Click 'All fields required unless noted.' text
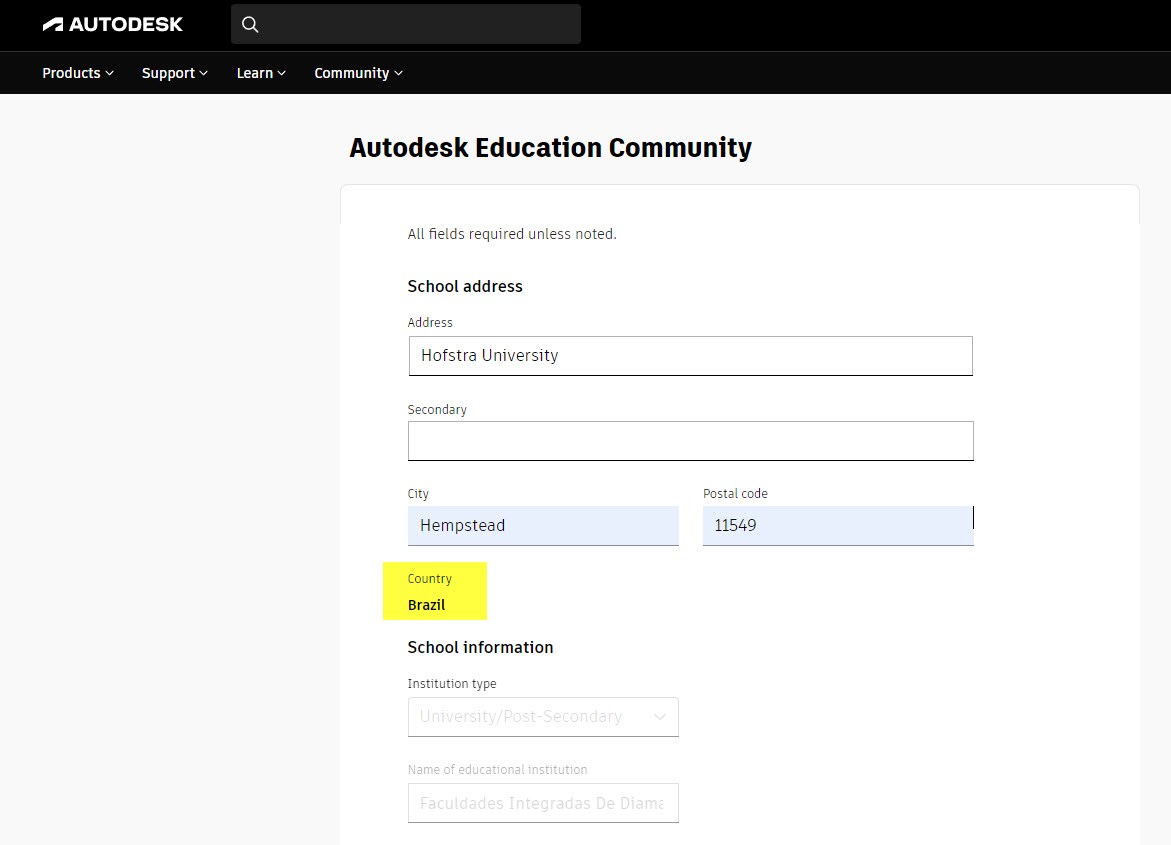This screenshot has height=845, width=1171. (512, 234)
